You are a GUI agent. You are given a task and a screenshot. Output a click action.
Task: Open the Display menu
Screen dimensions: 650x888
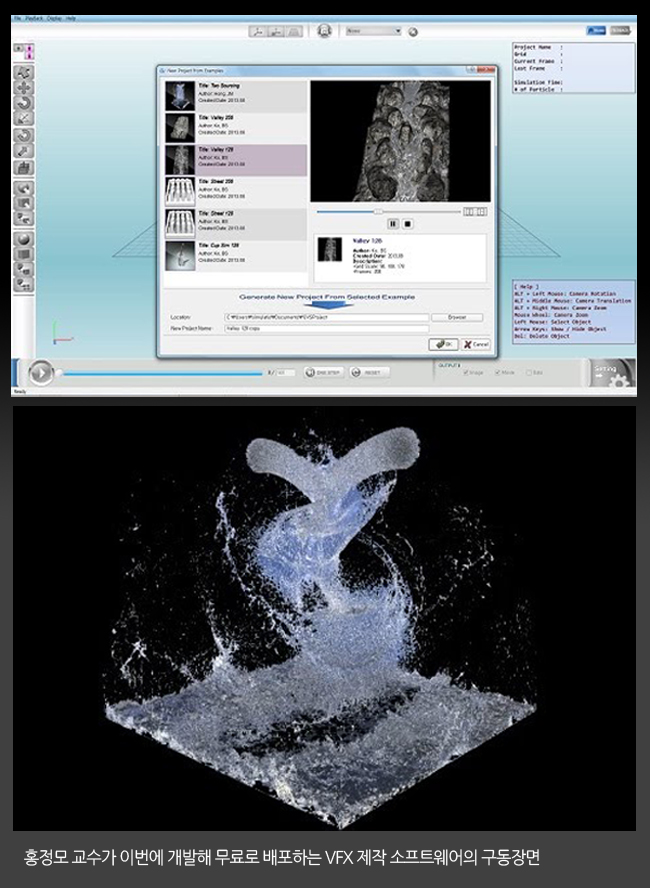pos(54,19)
